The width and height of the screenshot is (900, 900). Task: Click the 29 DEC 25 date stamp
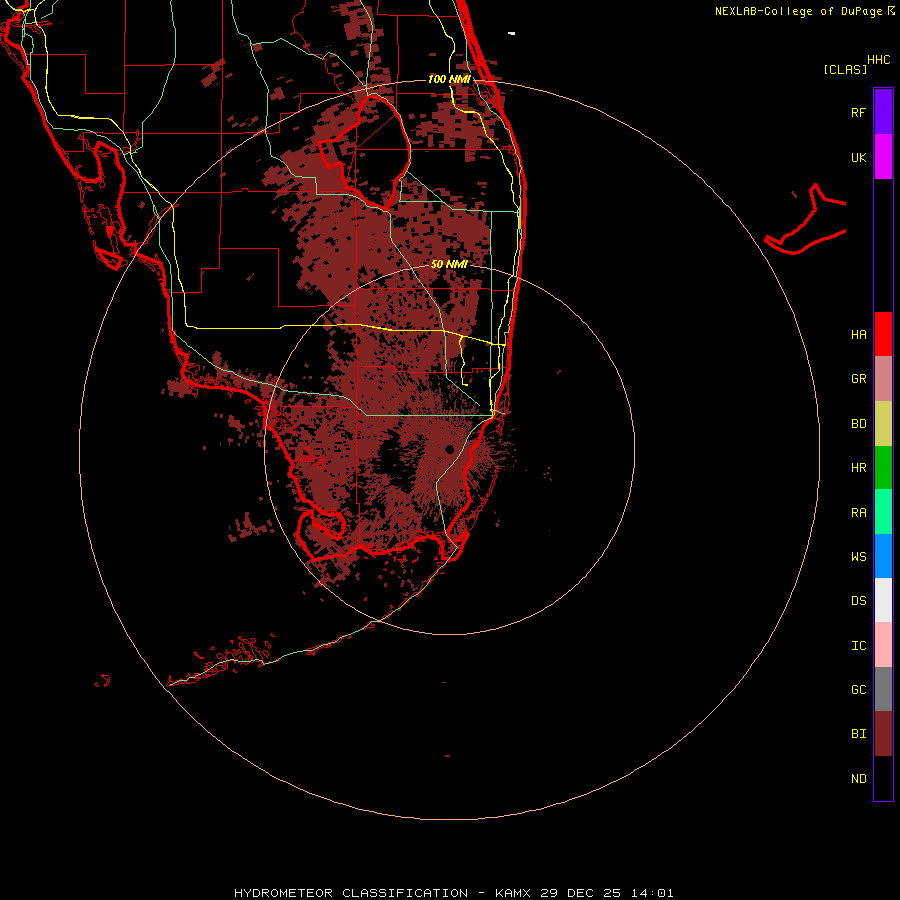581,893
